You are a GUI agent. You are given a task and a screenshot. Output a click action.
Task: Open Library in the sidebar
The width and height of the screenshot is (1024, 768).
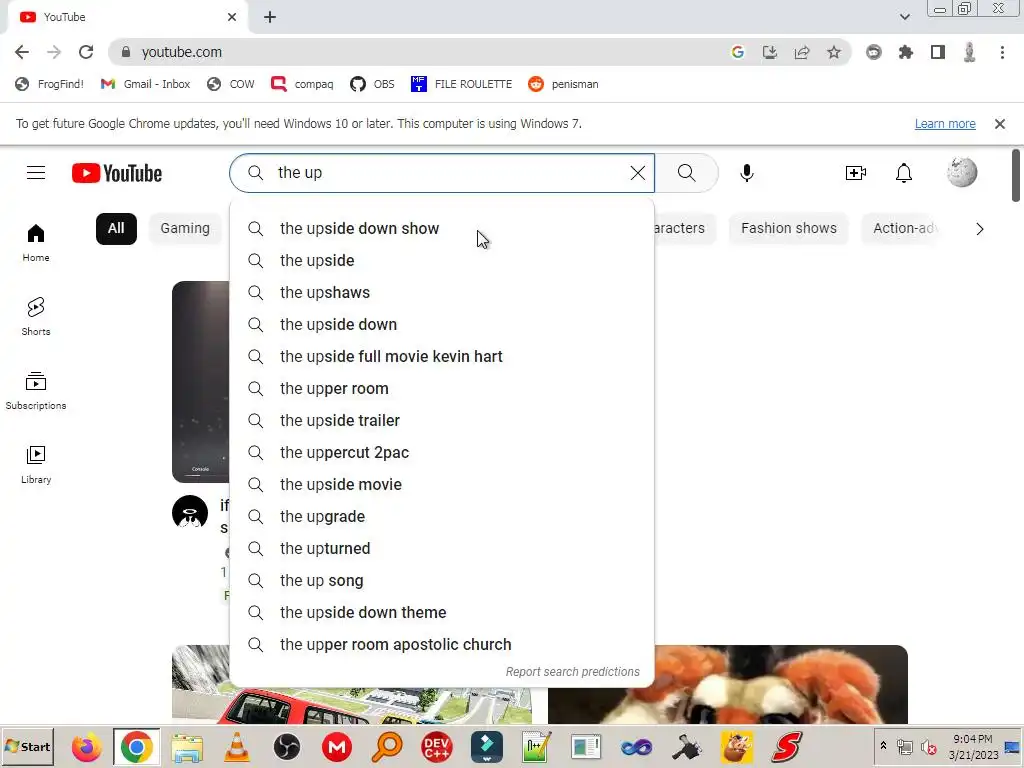click(36, 464)
